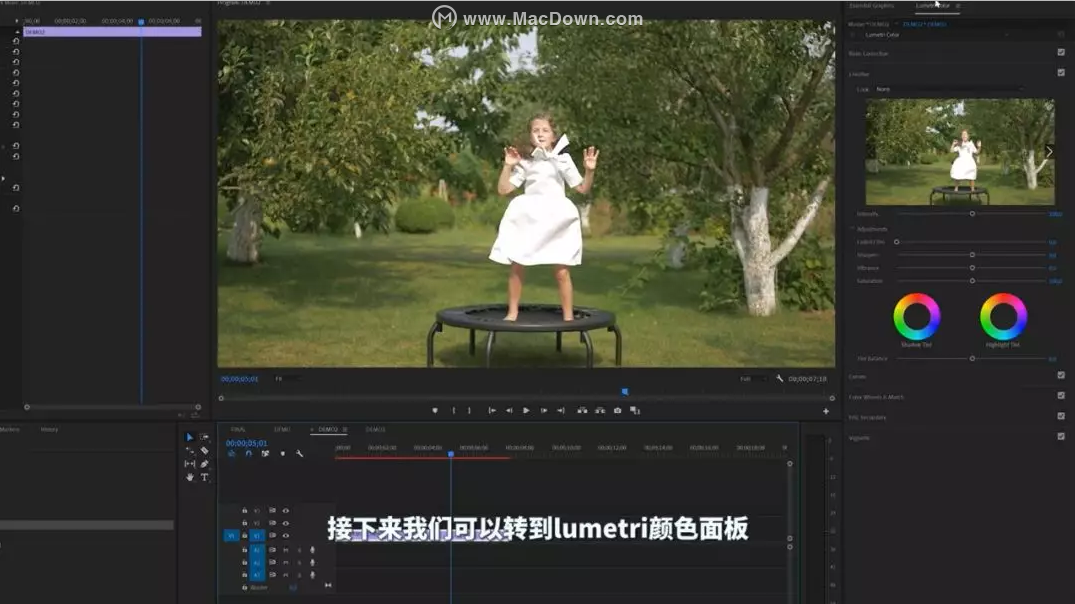Switch to the DEMO sequence tab

(282, 430)
